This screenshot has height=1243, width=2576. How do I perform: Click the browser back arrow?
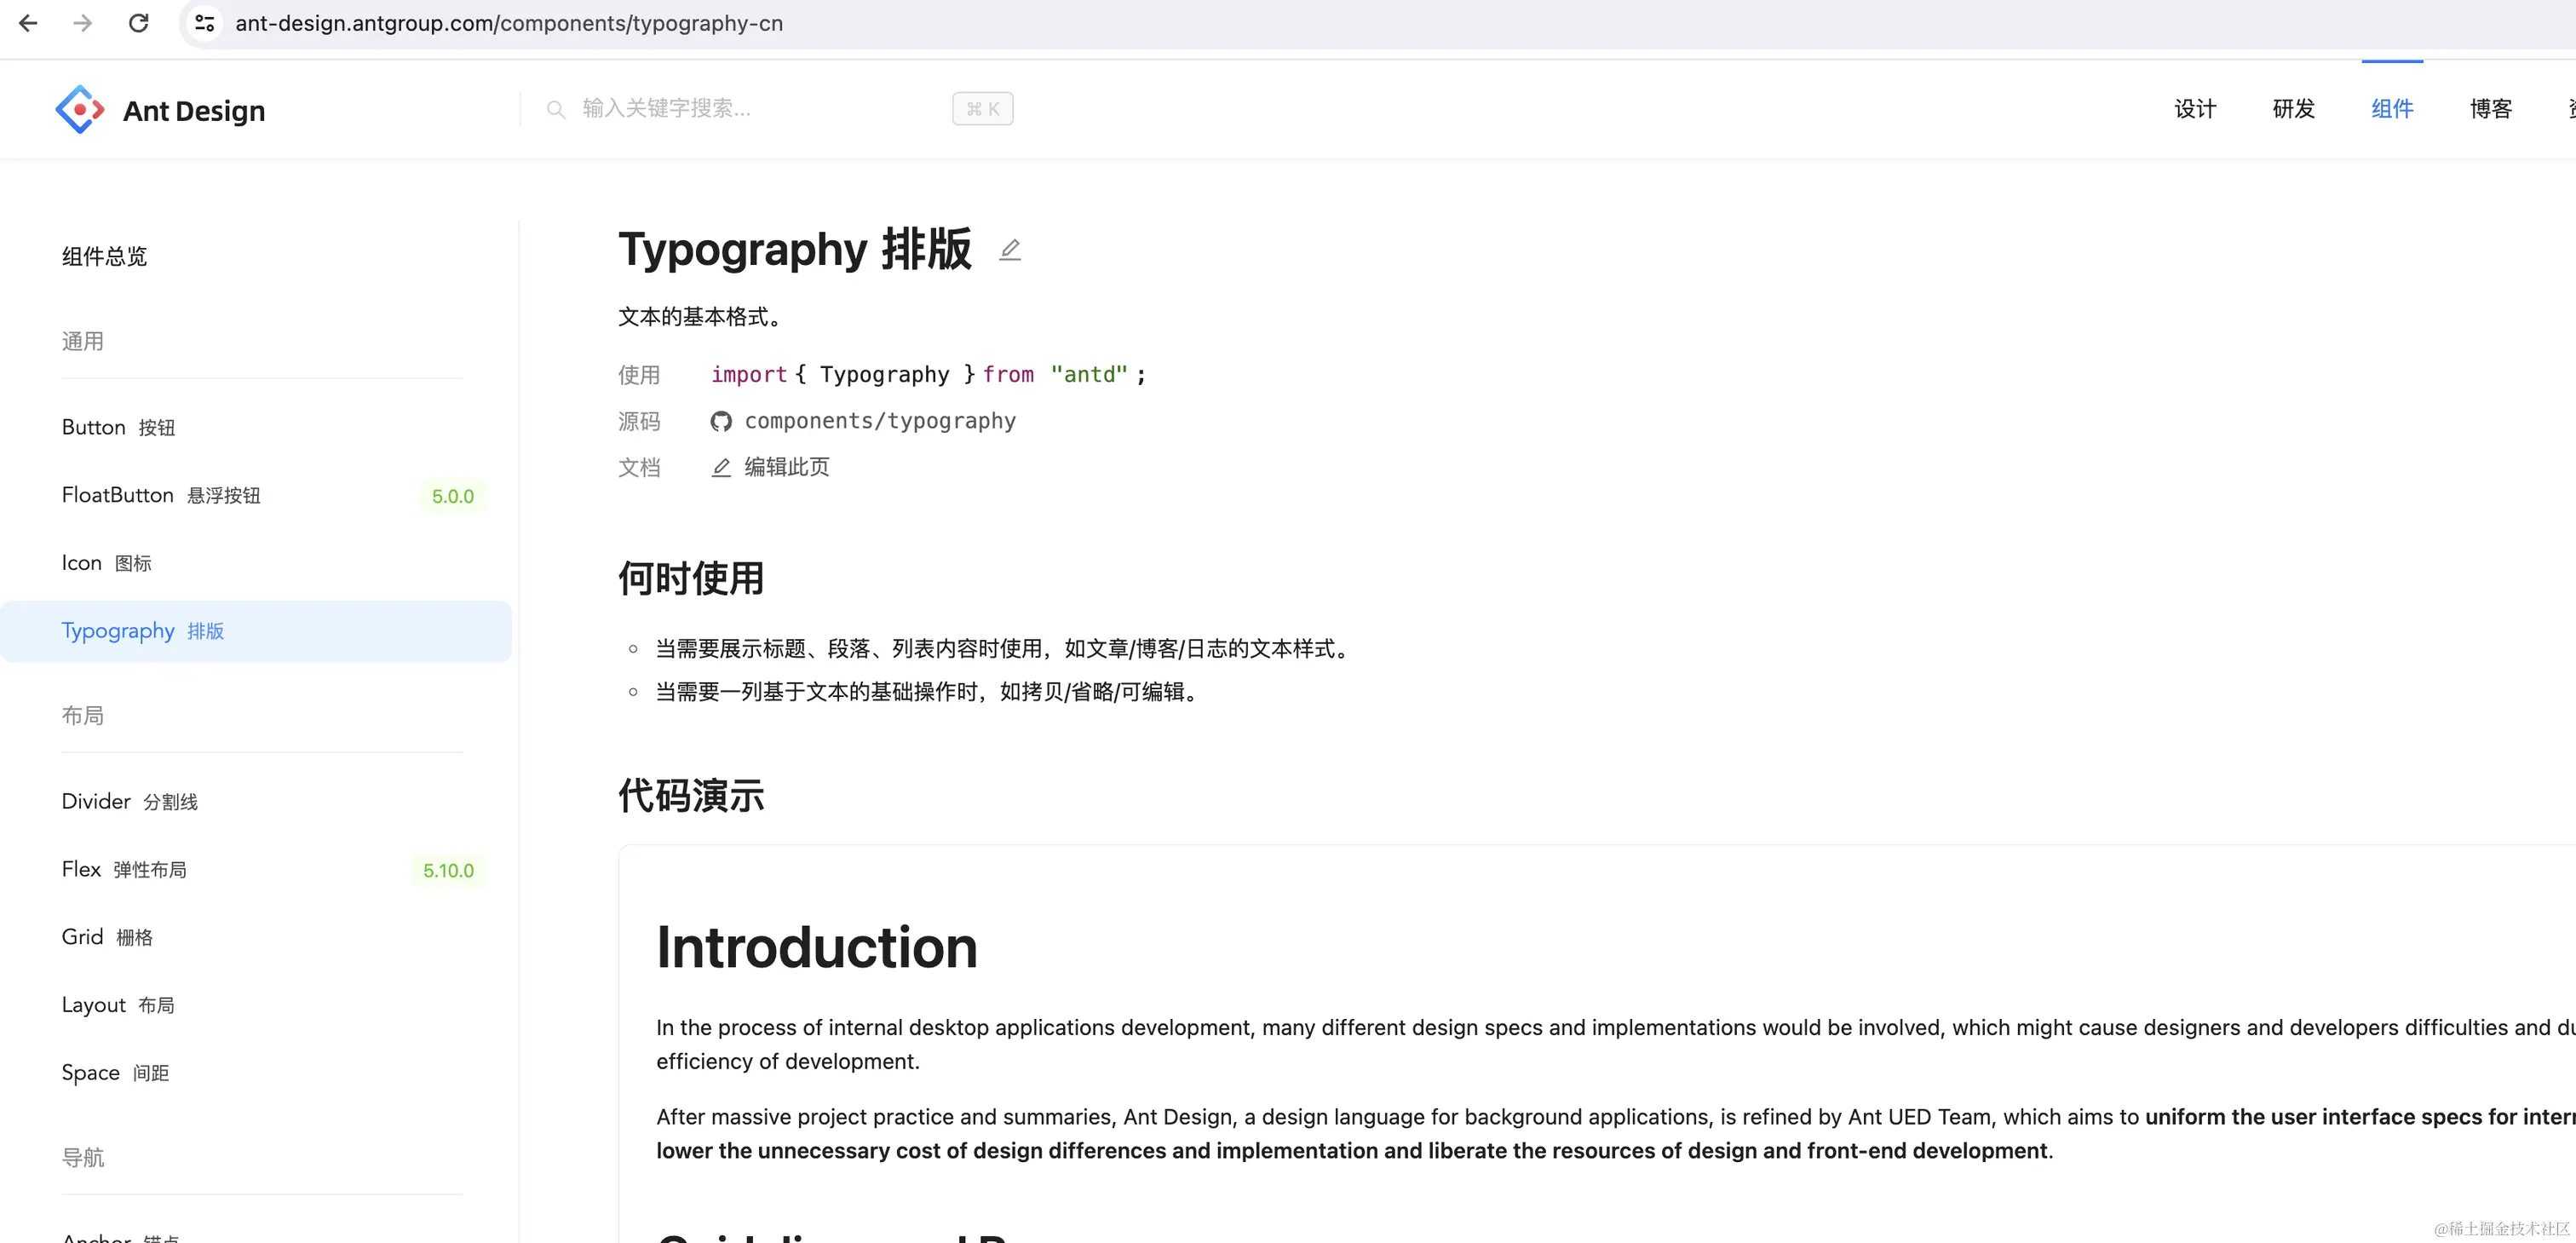point(28,23)
